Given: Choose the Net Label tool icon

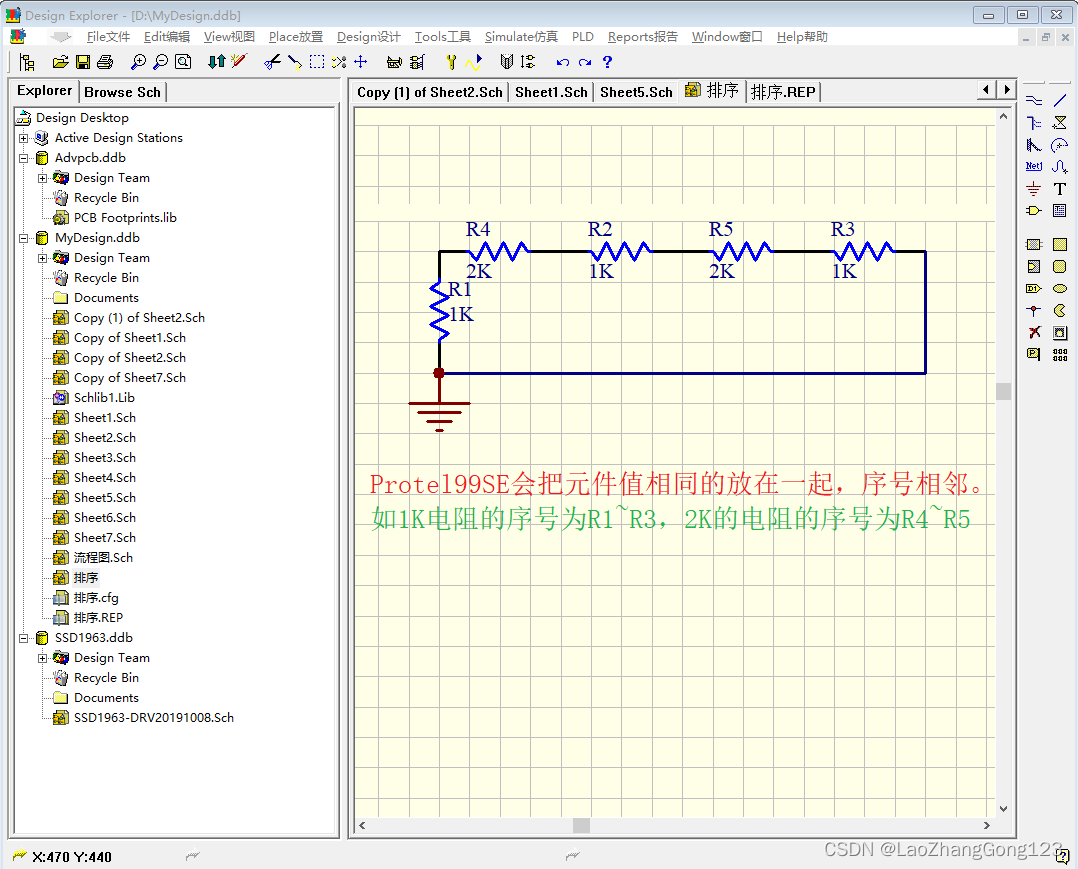Looking at the screenshot, I should (x=1033, y=166).
